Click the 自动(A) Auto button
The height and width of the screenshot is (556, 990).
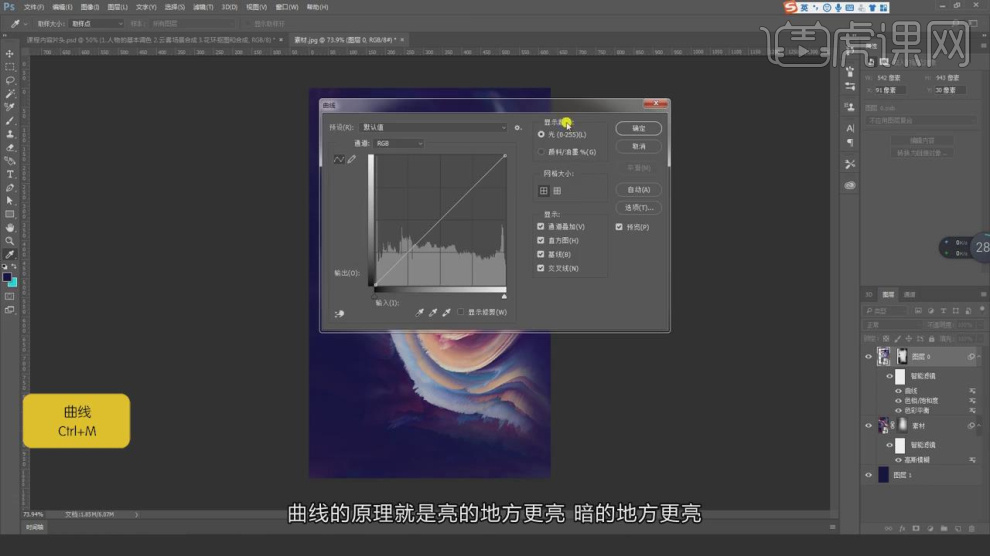tap(638, 190)
